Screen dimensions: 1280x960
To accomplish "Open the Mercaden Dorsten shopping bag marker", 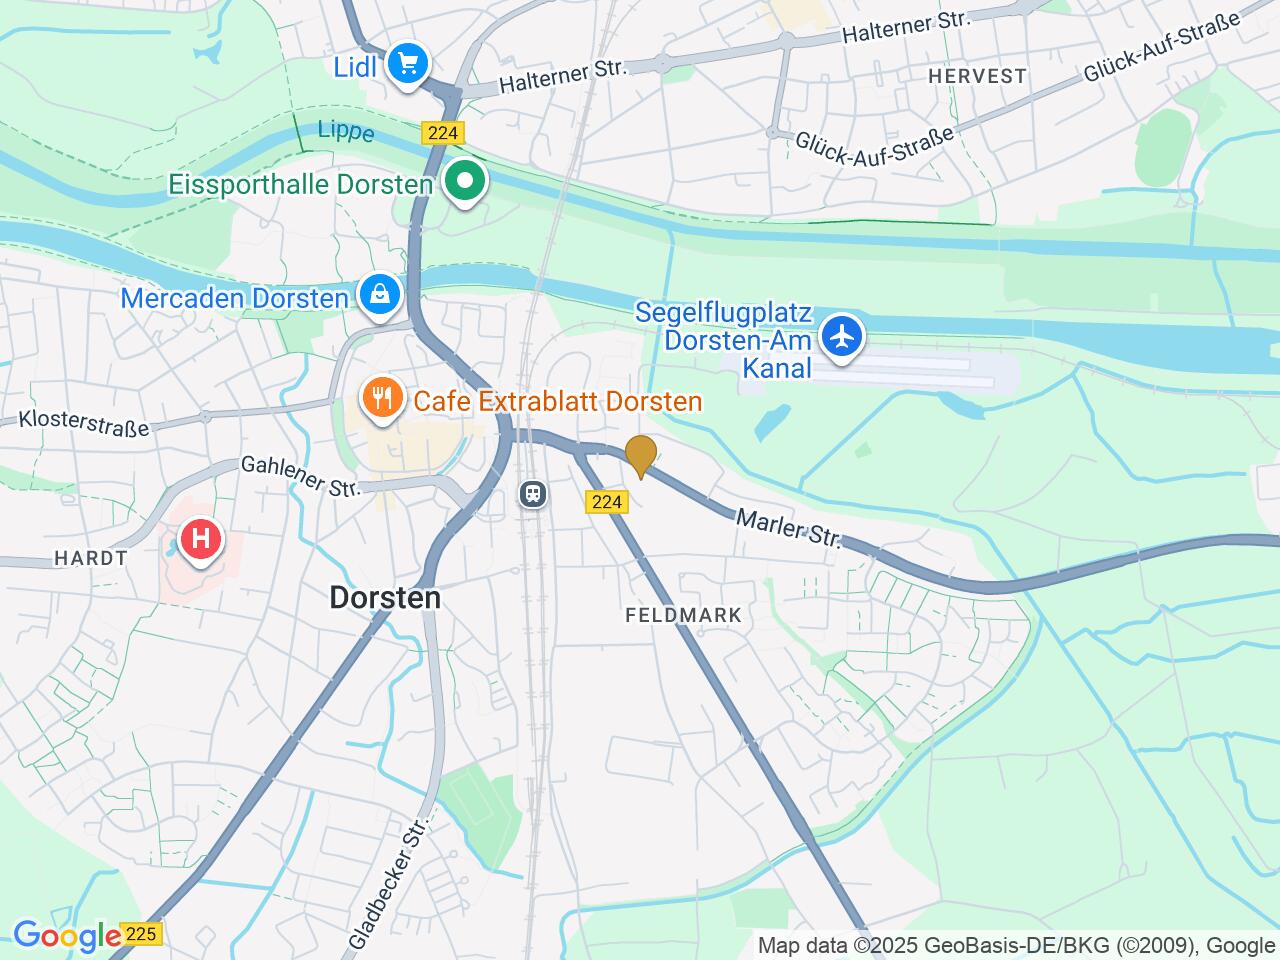I will pyautogui.click(x=381, y=296).
